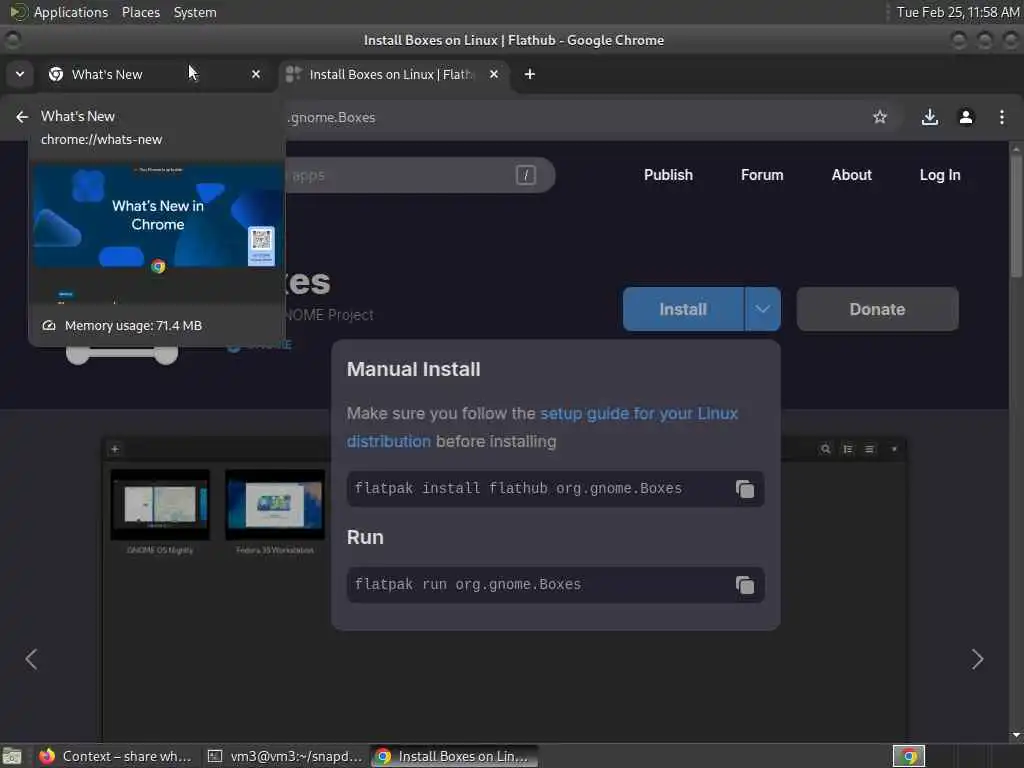Click the search icon in Boxes screenshot
This screenshot has height=768, width=1024.
(x=825, y=449)
